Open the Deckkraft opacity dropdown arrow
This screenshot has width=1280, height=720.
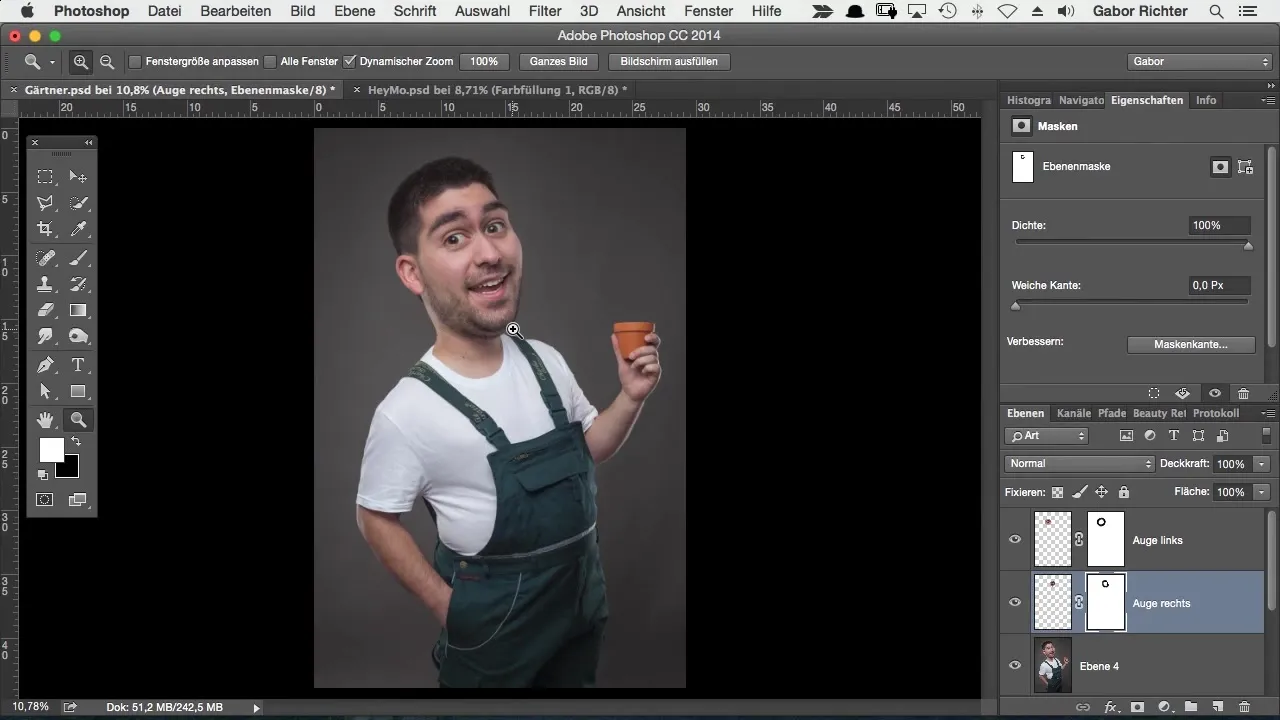1262,464
